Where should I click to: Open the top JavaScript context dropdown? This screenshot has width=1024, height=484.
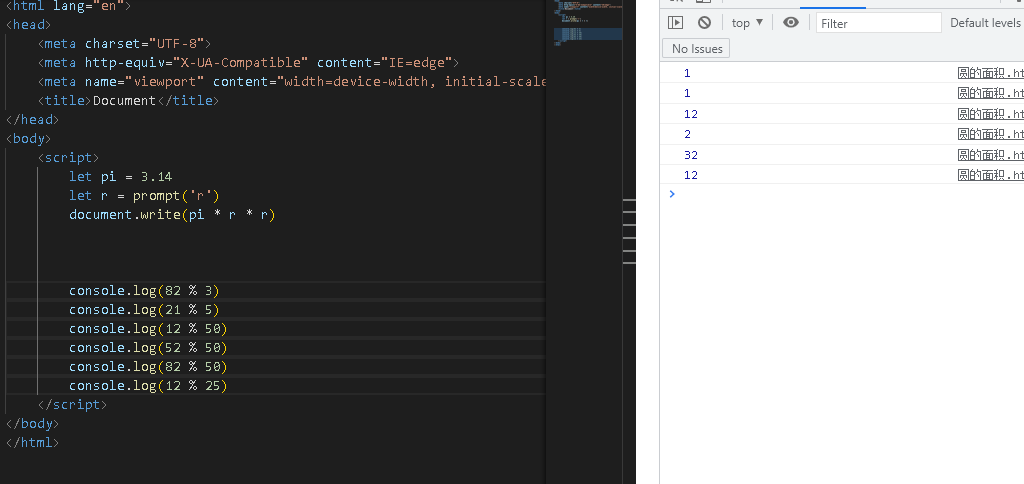click(x=748, y=23)
